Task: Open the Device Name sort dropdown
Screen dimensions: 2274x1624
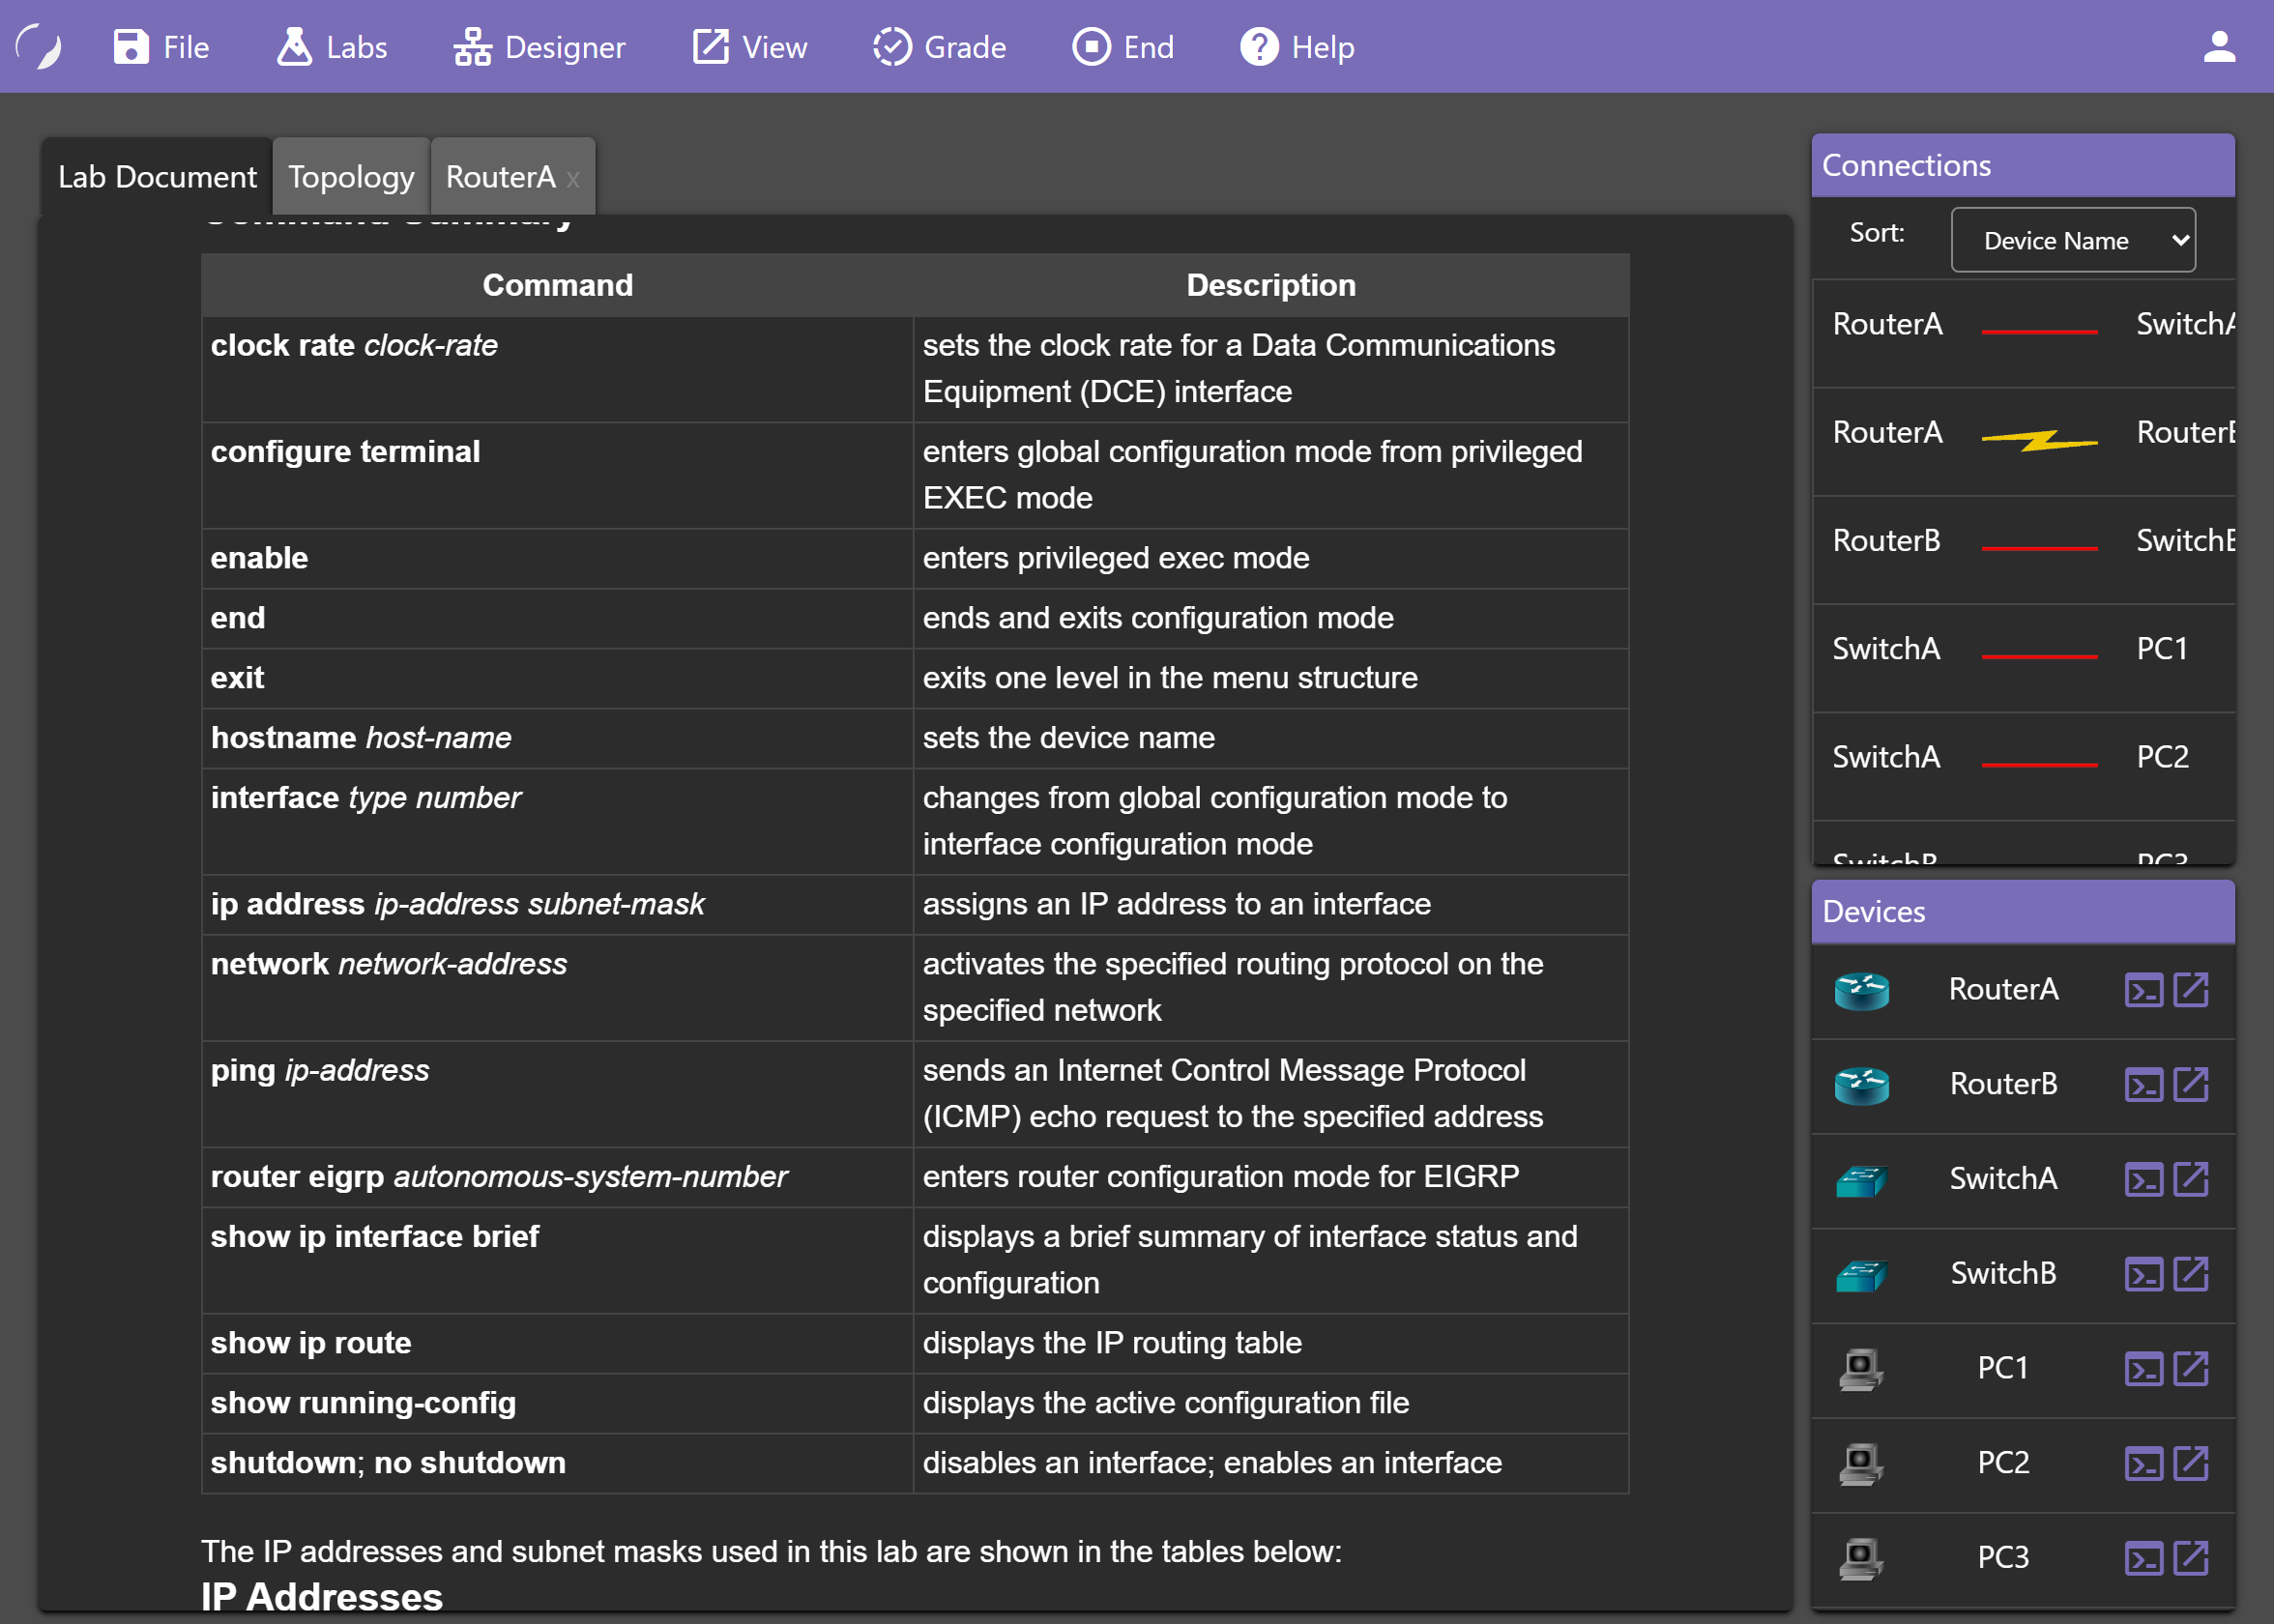Action: (x=2072, y=240)
